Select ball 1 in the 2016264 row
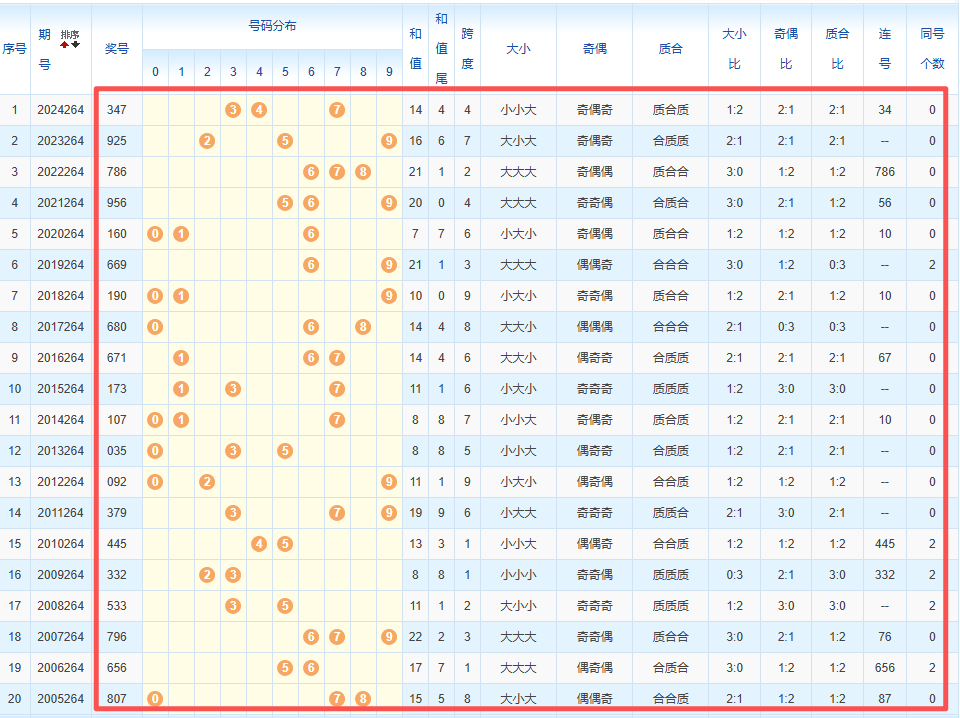 click(x=181, y=358)
